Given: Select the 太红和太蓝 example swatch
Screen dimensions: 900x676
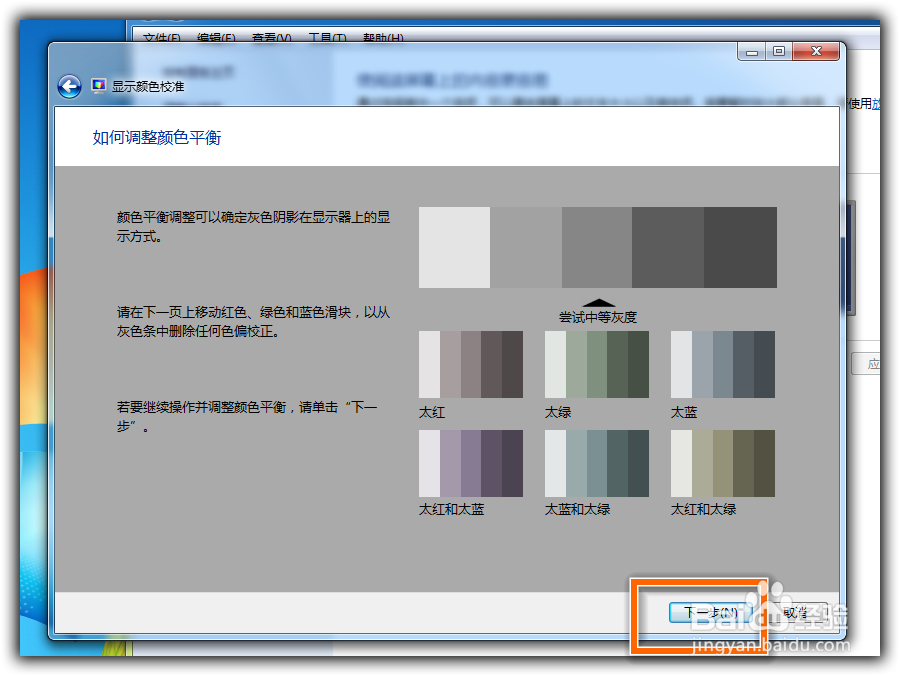Looking at the screenshot, I should click(471, 461).
